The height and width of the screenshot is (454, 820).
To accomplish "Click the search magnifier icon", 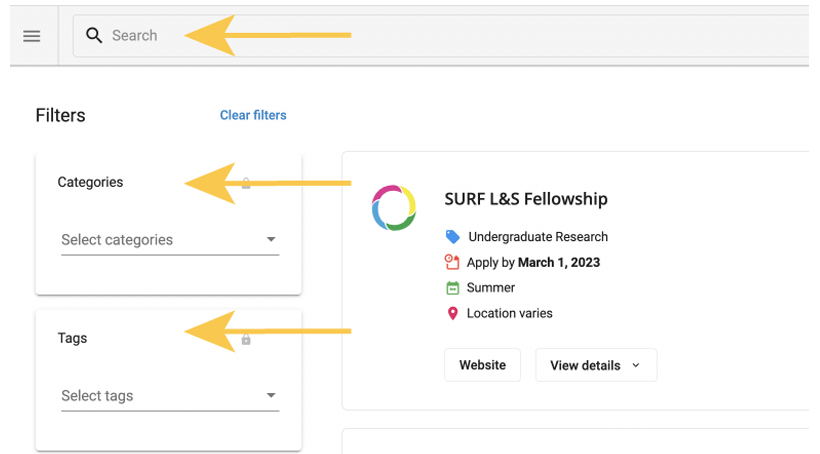I will click(x=94, y=36).
